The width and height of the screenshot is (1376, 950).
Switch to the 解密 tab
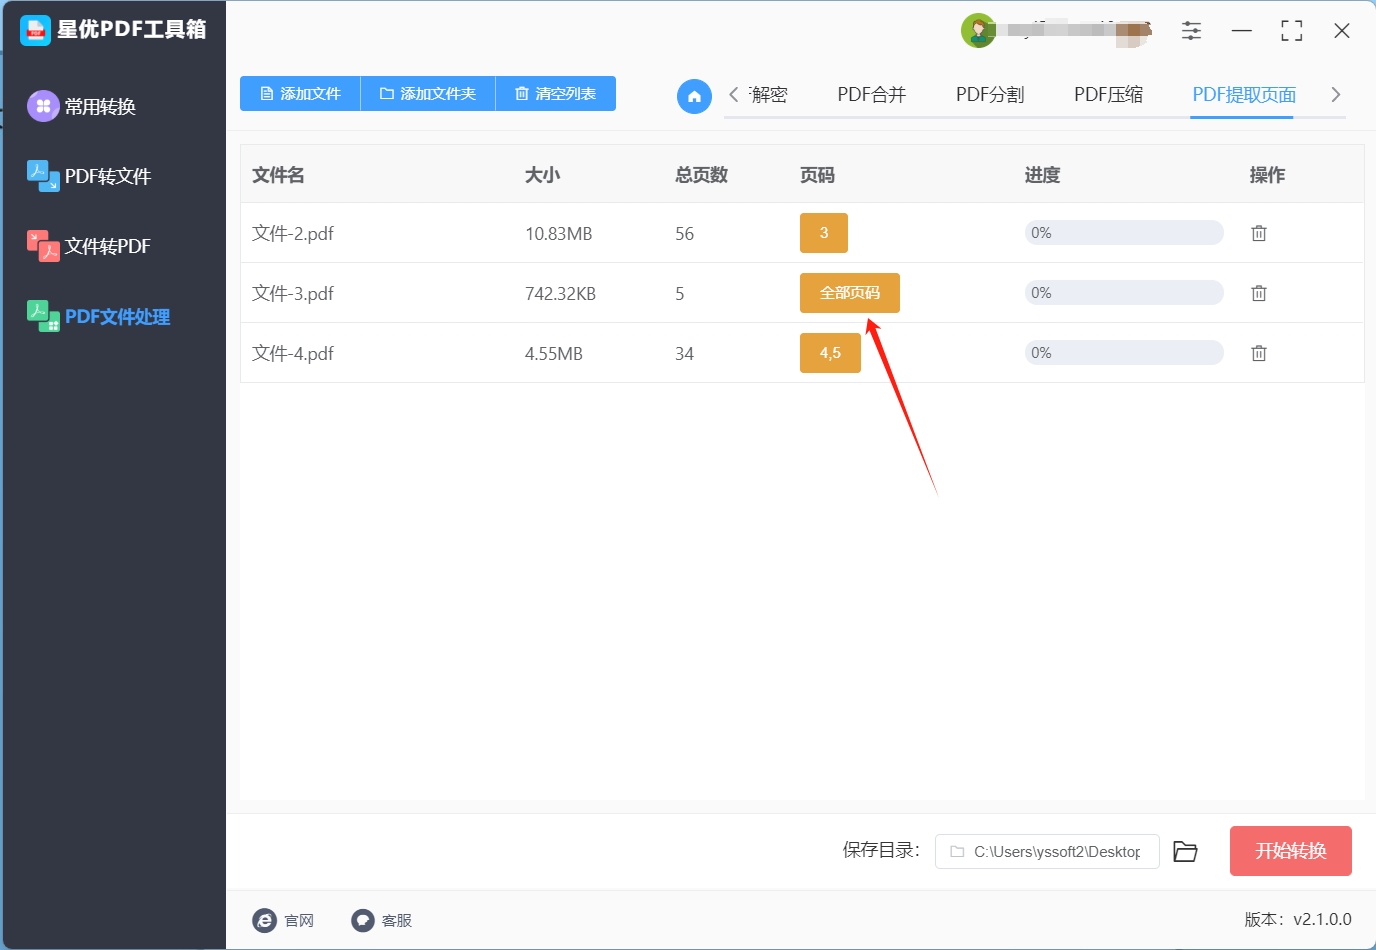[768, 95]
